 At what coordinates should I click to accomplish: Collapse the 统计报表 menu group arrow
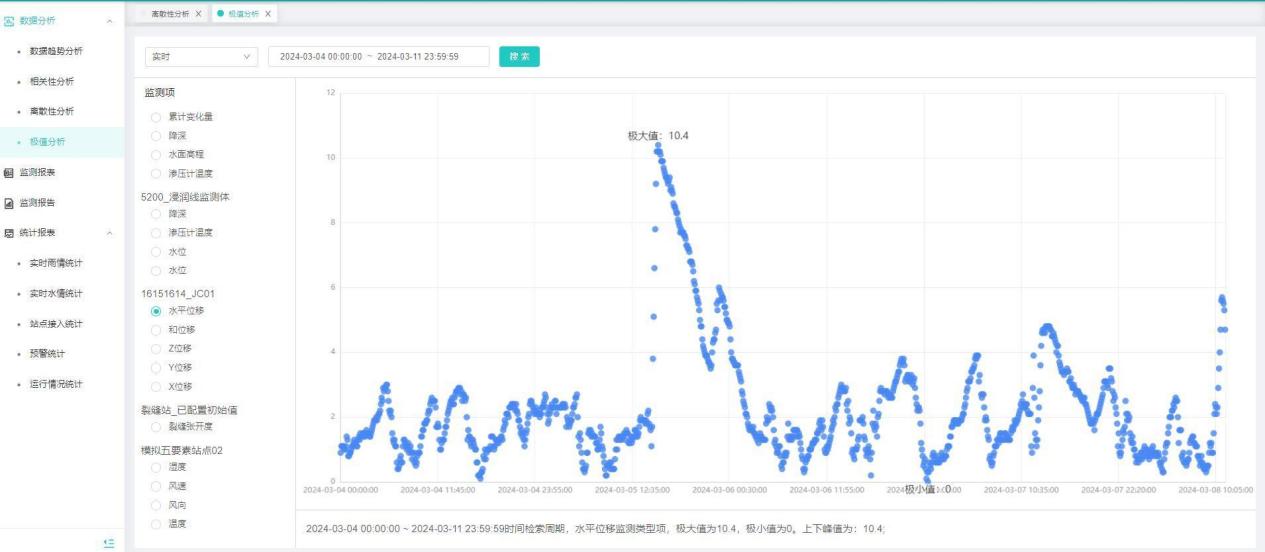coord(109,233)
